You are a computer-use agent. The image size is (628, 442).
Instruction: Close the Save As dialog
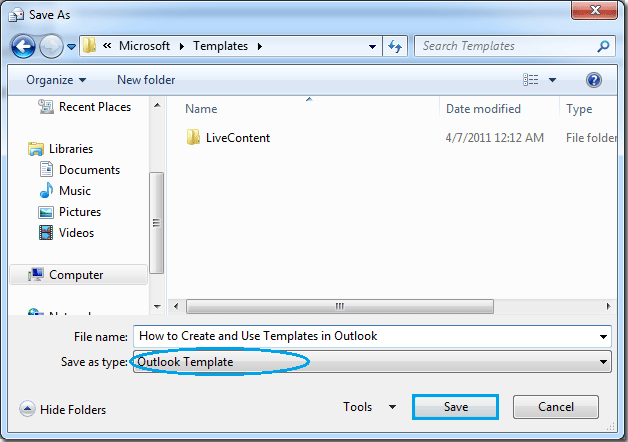coord(594,10)
